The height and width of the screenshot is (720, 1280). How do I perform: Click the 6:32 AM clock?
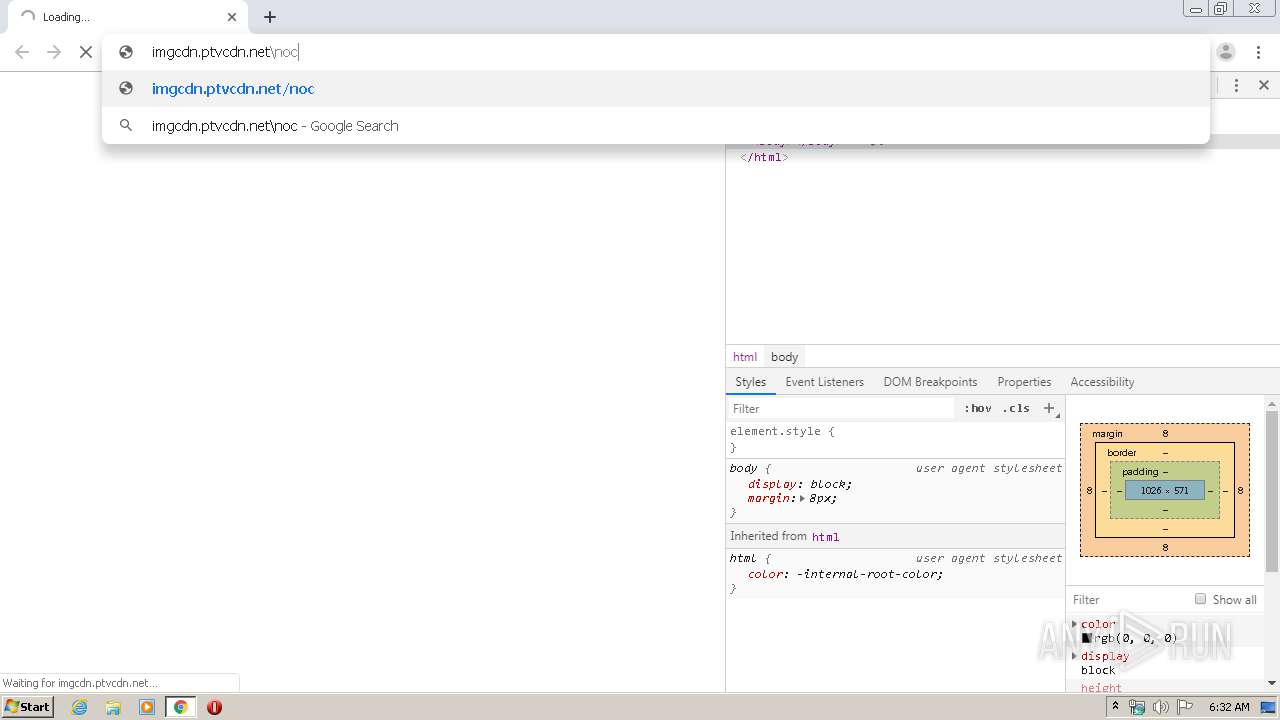[1229, 707]
